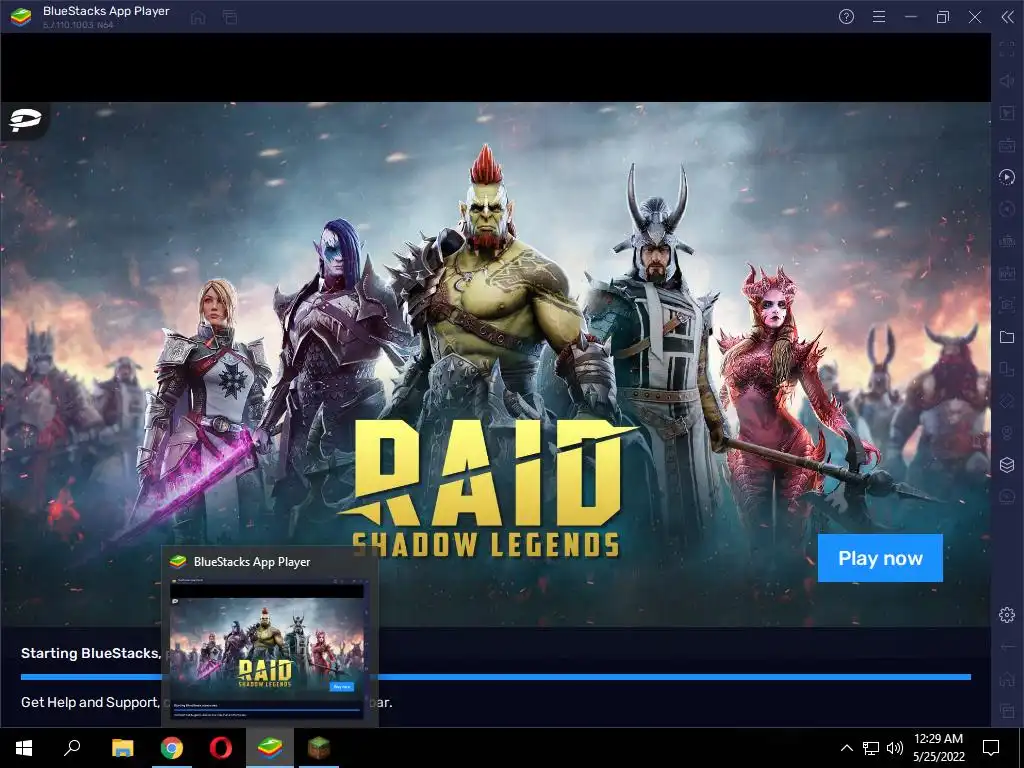Click the Android home icon in sidebar

click(x=1006, y=679)
